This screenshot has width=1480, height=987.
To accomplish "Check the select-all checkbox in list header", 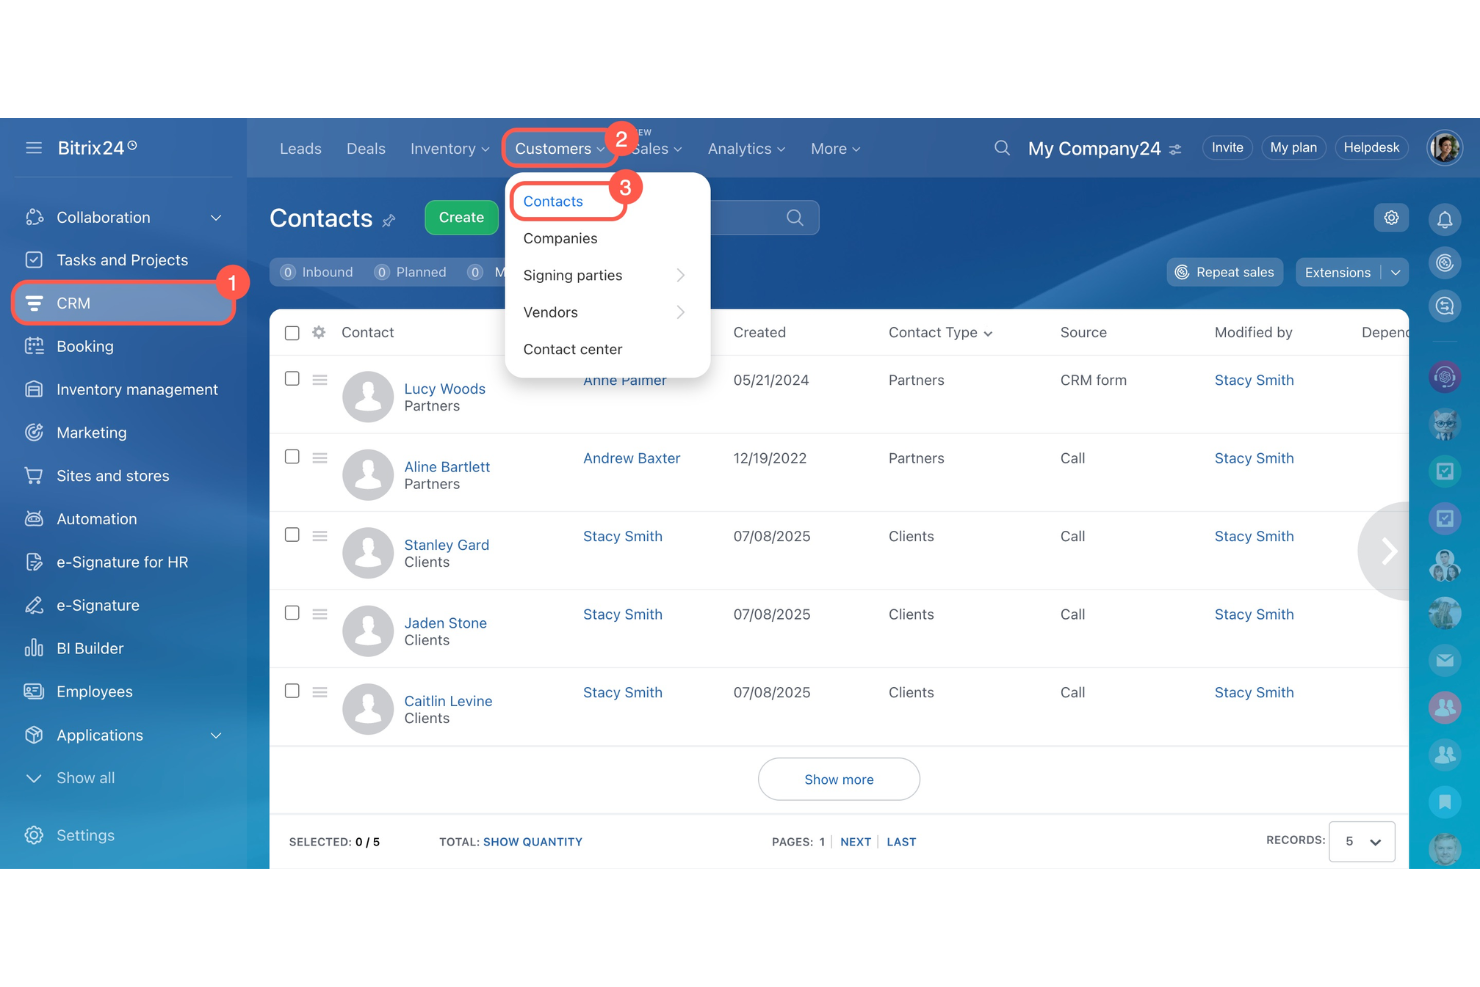I will click(x=292, y=332).
